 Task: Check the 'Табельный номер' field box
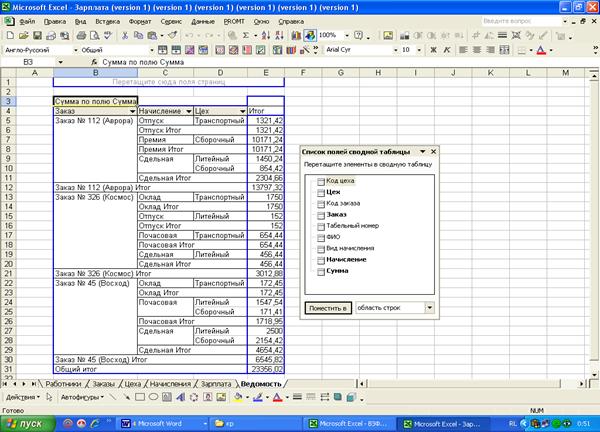tap(320, 226)
